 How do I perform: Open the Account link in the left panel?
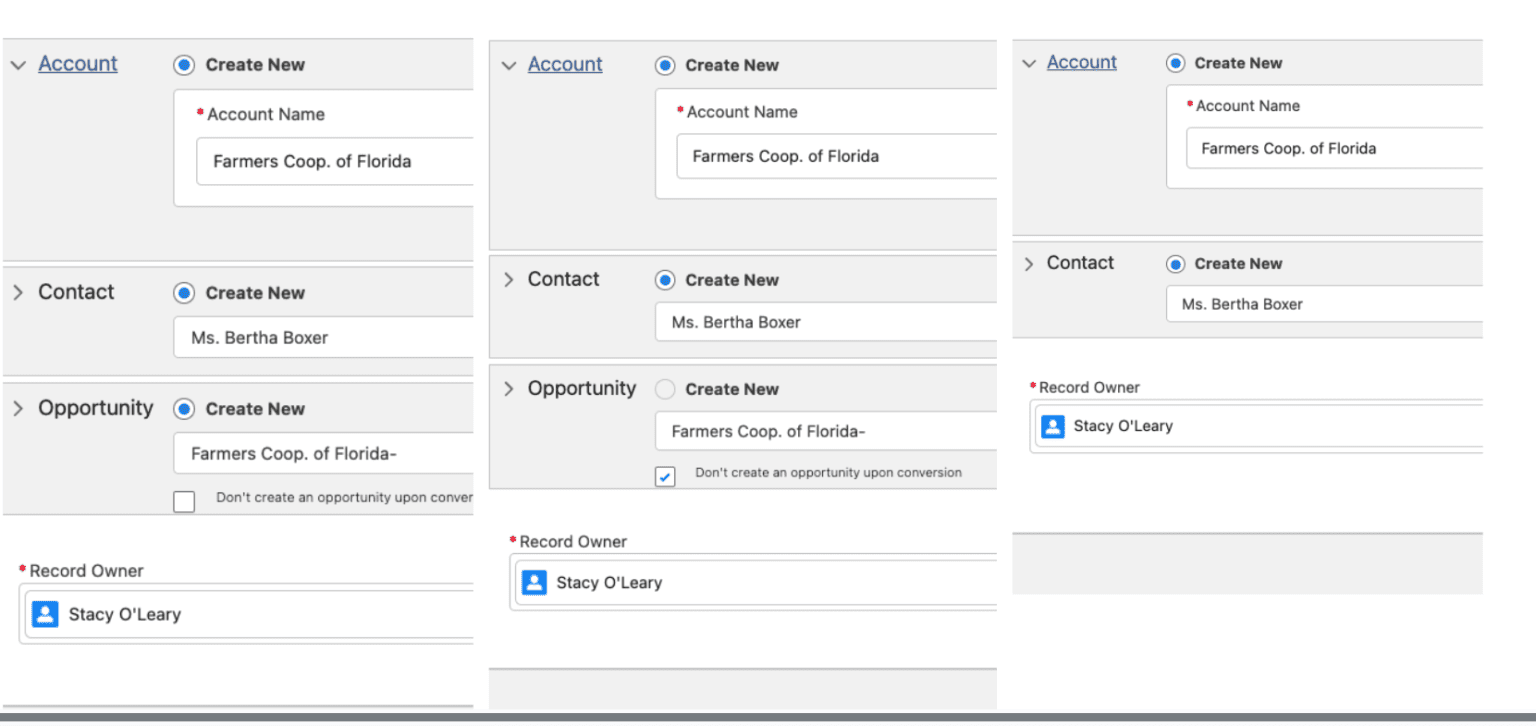pyautogui.click(x=77, y=63)
